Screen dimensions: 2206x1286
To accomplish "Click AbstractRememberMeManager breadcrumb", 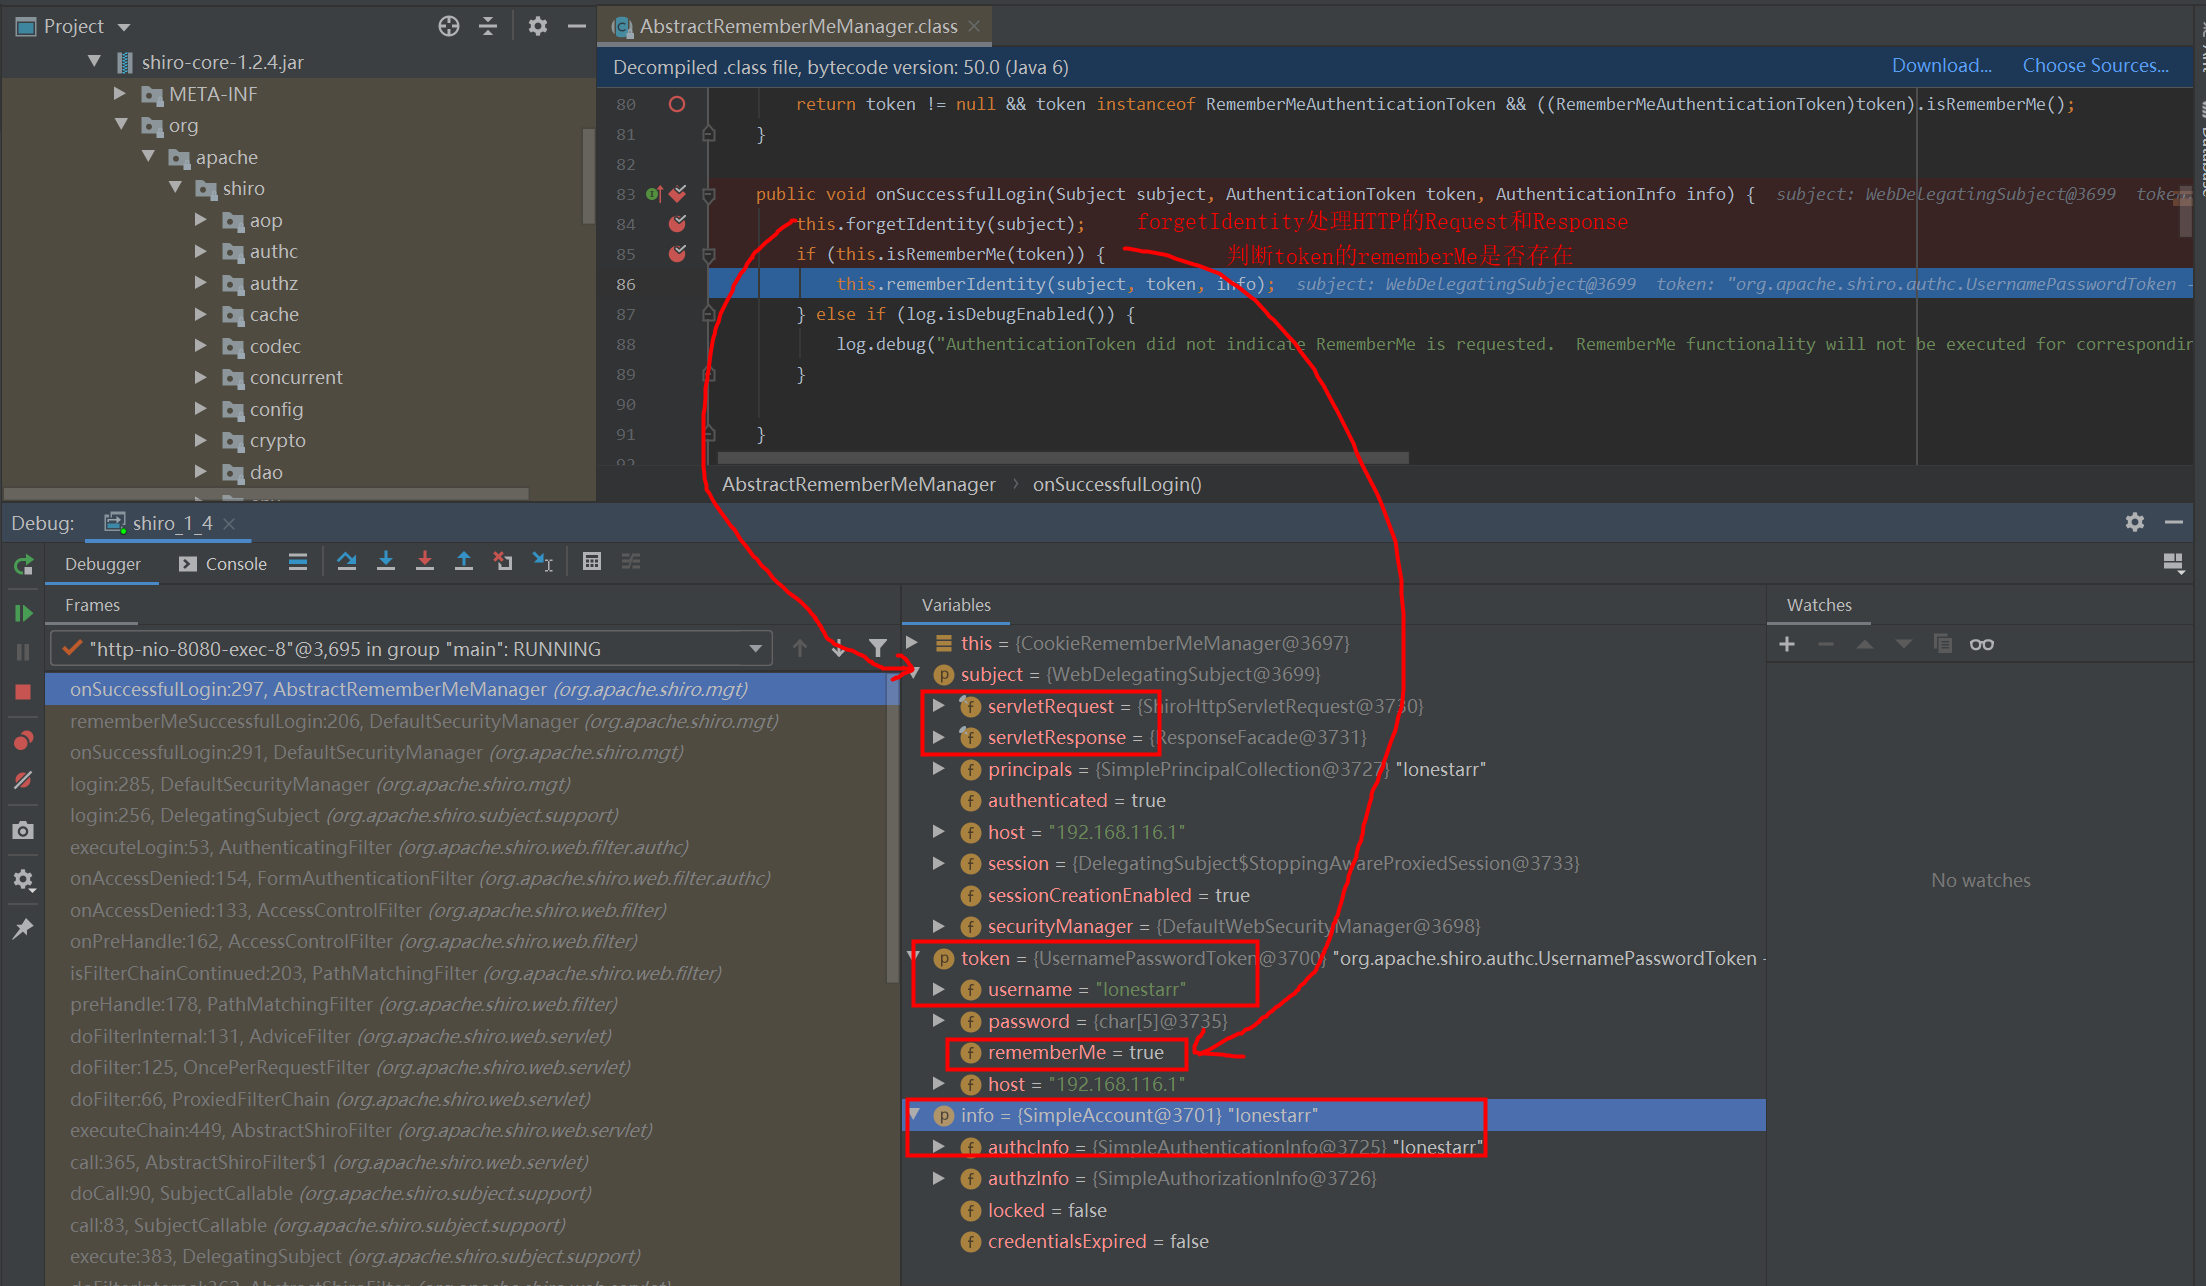I will tap(859, 484).
